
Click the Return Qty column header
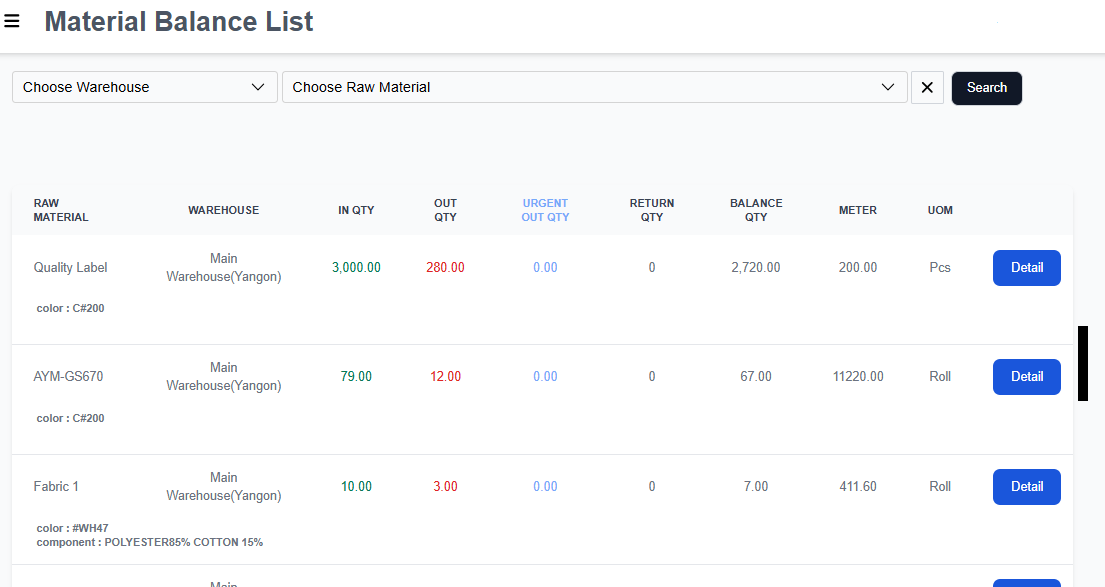tap(651, 210)
